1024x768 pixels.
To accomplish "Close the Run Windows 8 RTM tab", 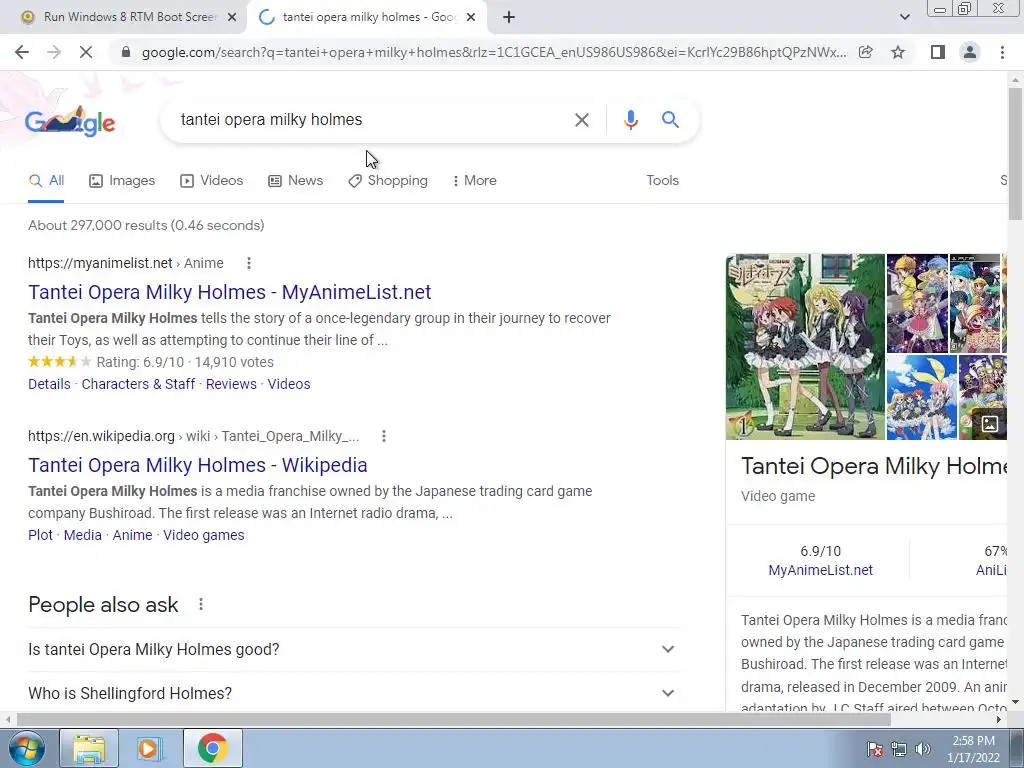I will (232, 17).
